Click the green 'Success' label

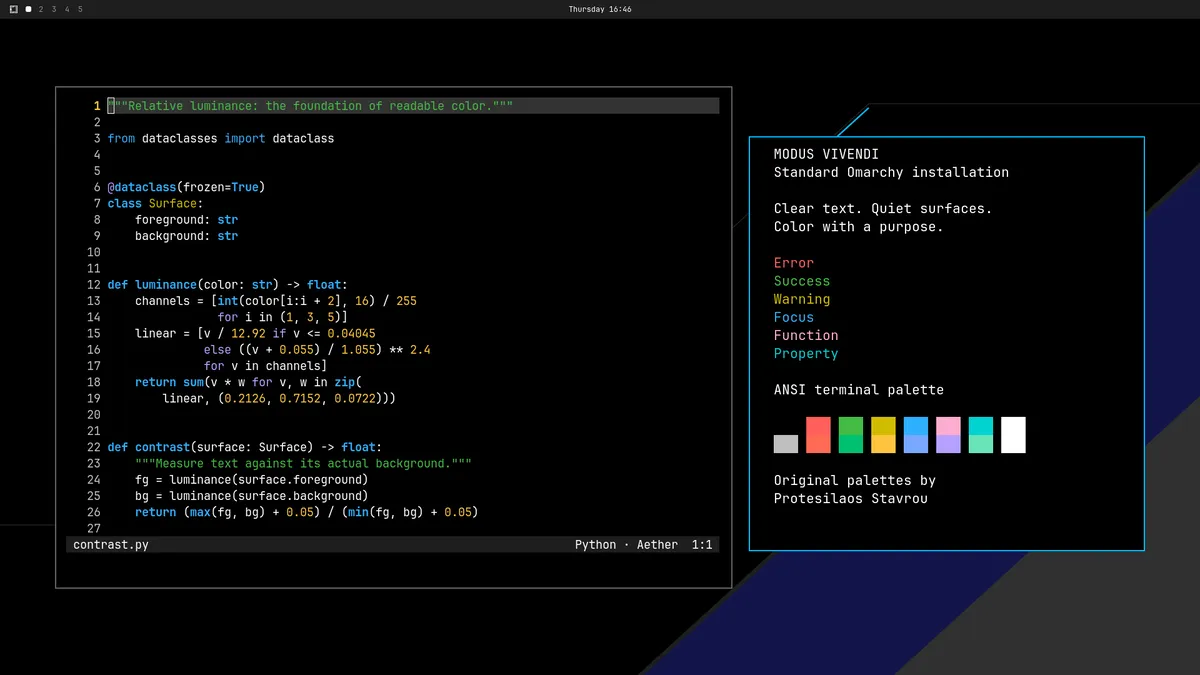tap(802, 281)
